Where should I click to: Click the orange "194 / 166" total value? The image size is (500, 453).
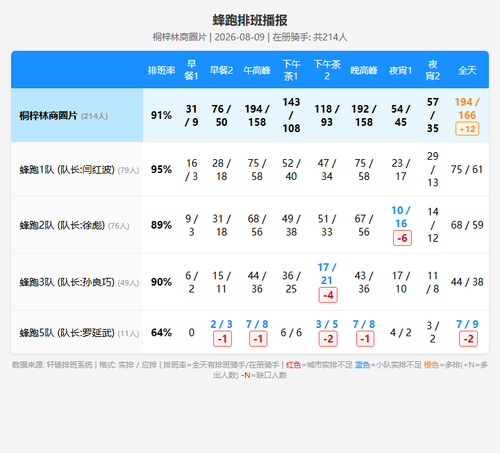click(x=467, y=109)
